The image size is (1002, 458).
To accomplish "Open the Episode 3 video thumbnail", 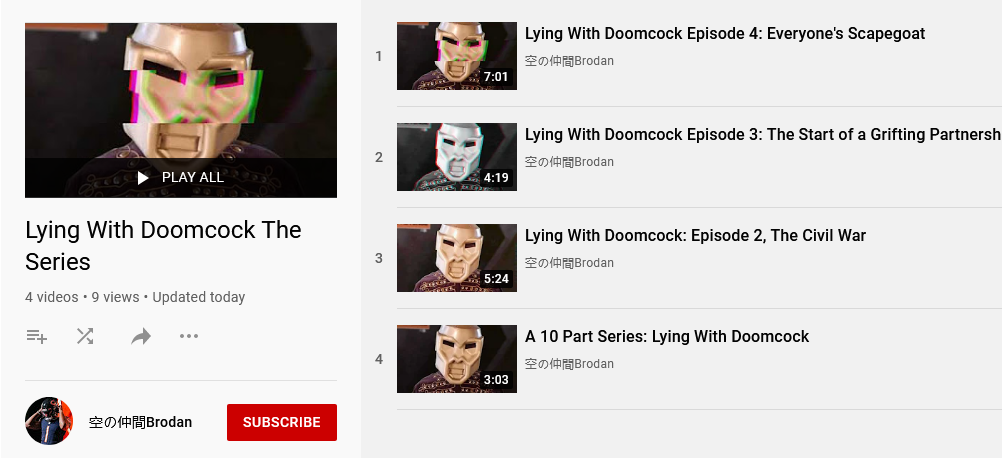I will (457, 157).
